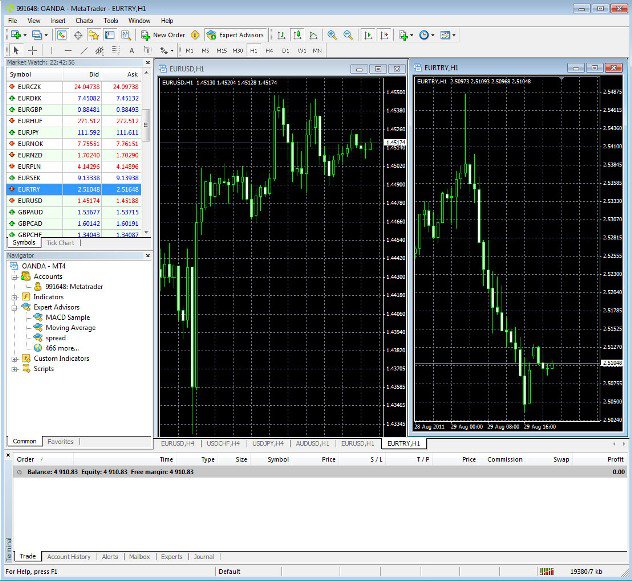Open the Templates dropdown
Viewport: 632px width, 581px height.
point(447,35)
